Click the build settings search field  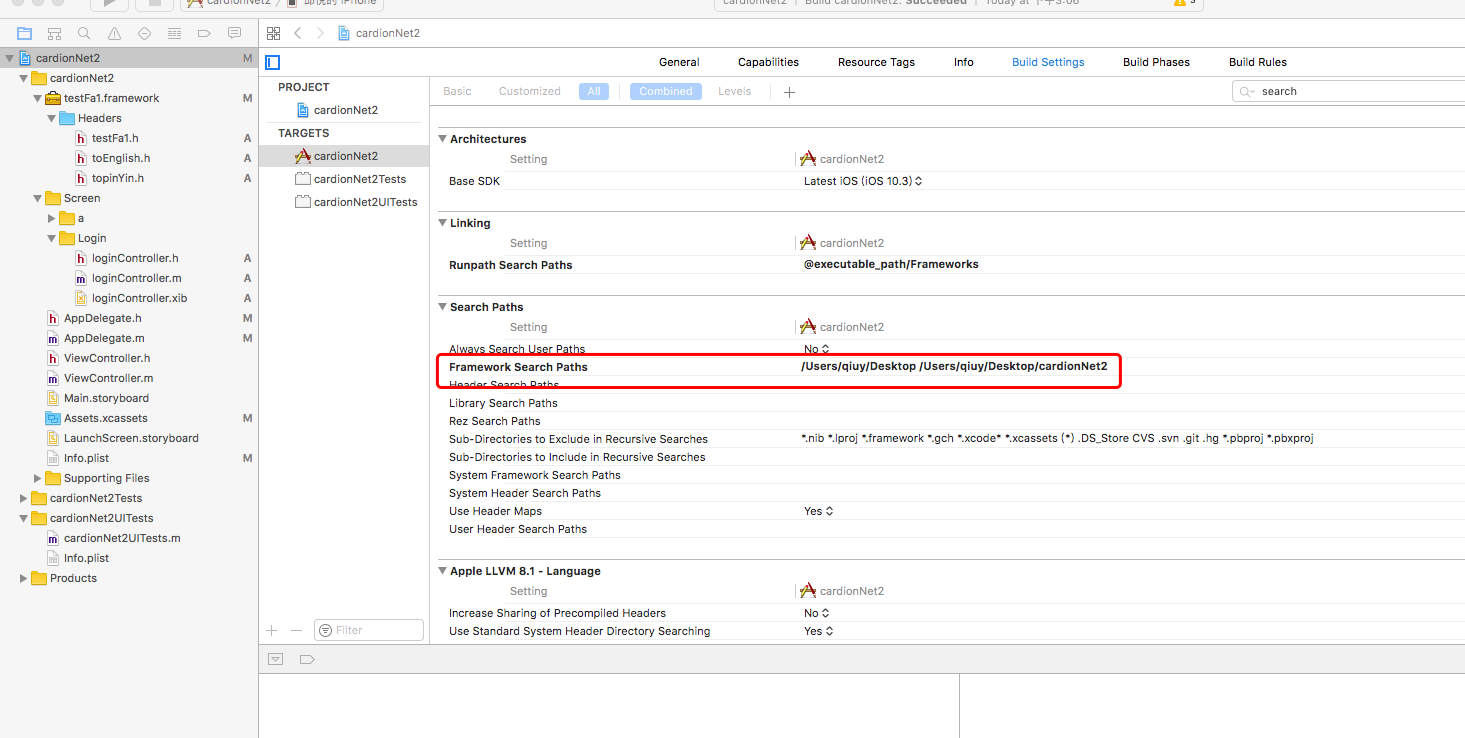pos(1350,91)
